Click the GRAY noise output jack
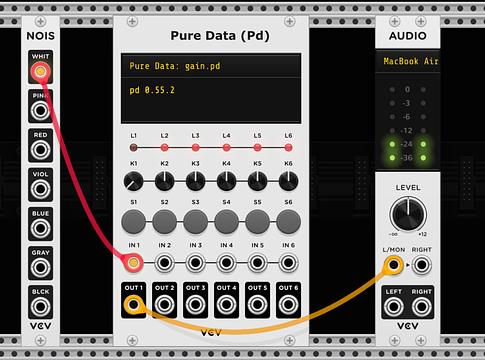The image size is (485, 360). click(40, 267)
